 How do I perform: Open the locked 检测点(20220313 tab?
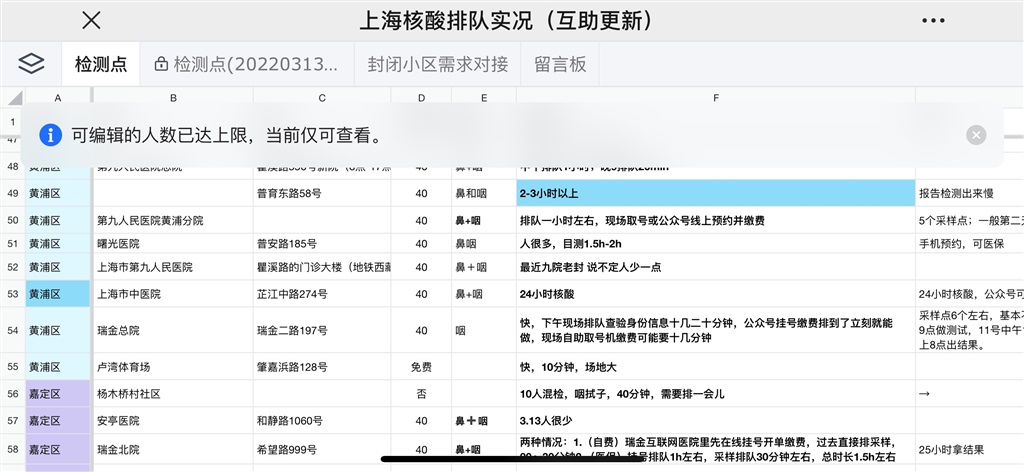[x=246, y=65]
